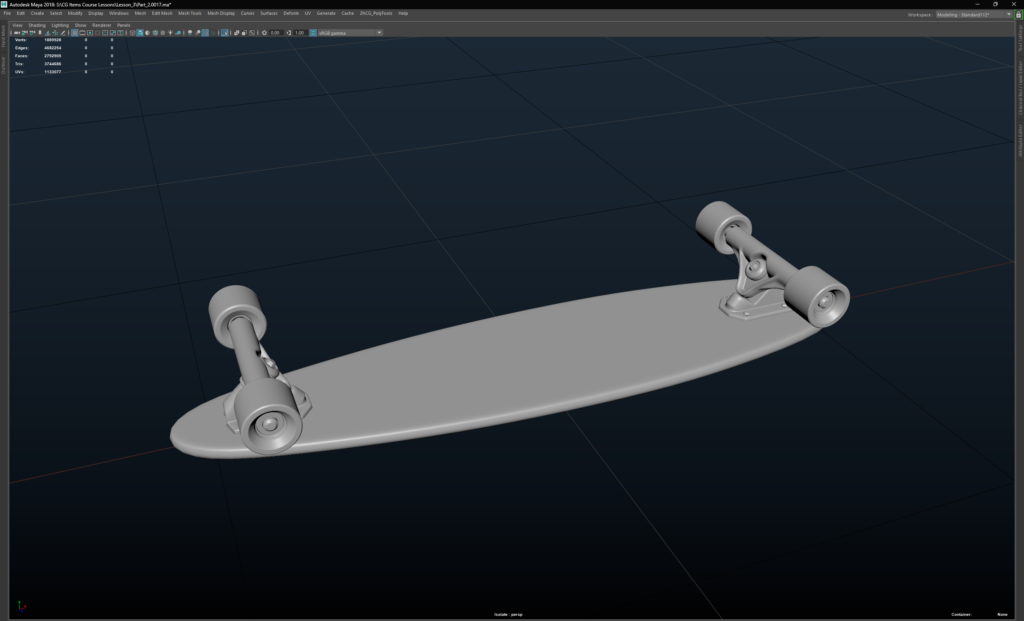Open the panel Shading menu
1024x621 pixels.
tap(37, 25)
